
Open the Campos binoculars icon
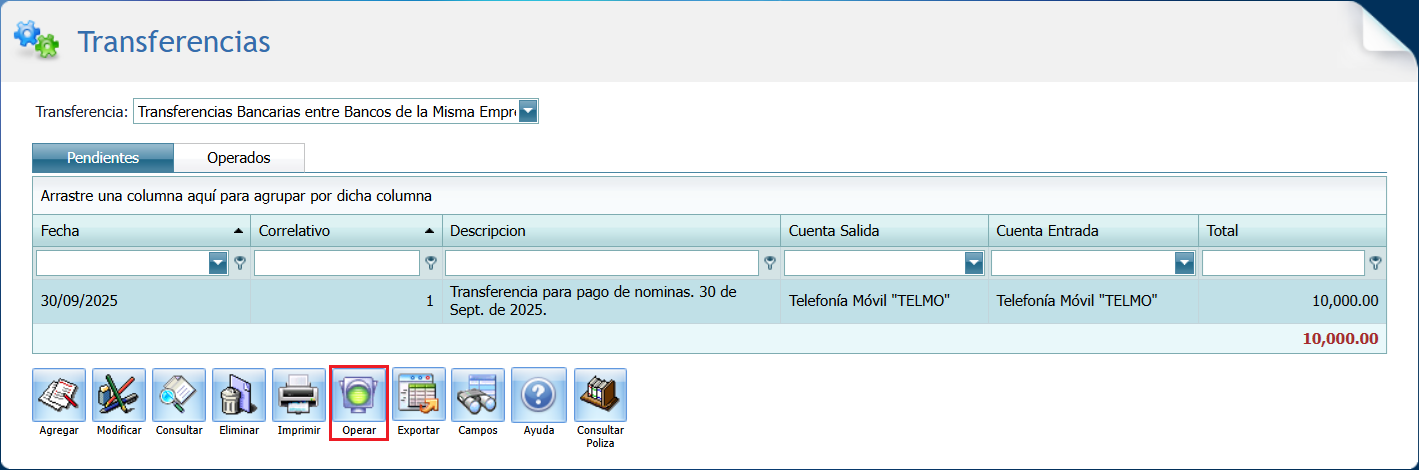coord(478,395)
